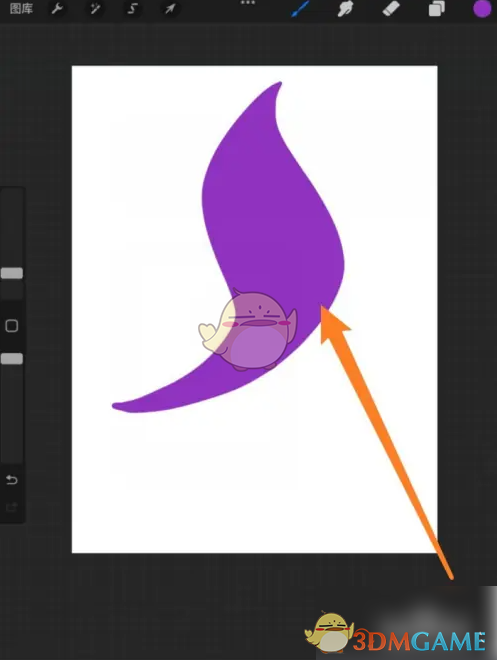Select the blue Brush tool

coord(300,9)
